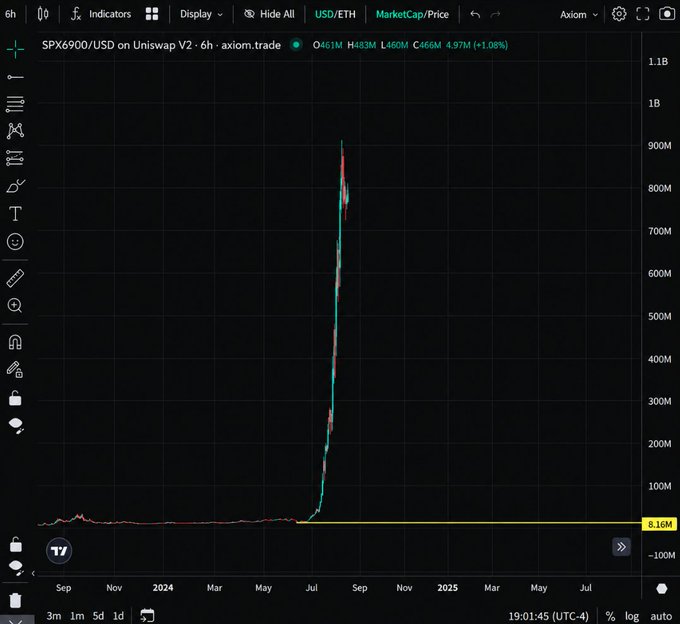Open the Axiom dropdown menu
The image size is (680, 624).
[579, 15]
